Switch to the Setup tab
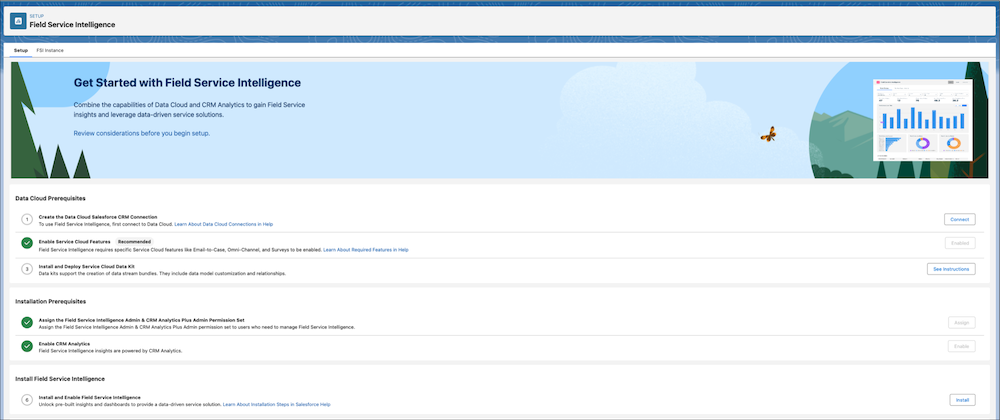Screen dimensions: 1000x420 21,50
